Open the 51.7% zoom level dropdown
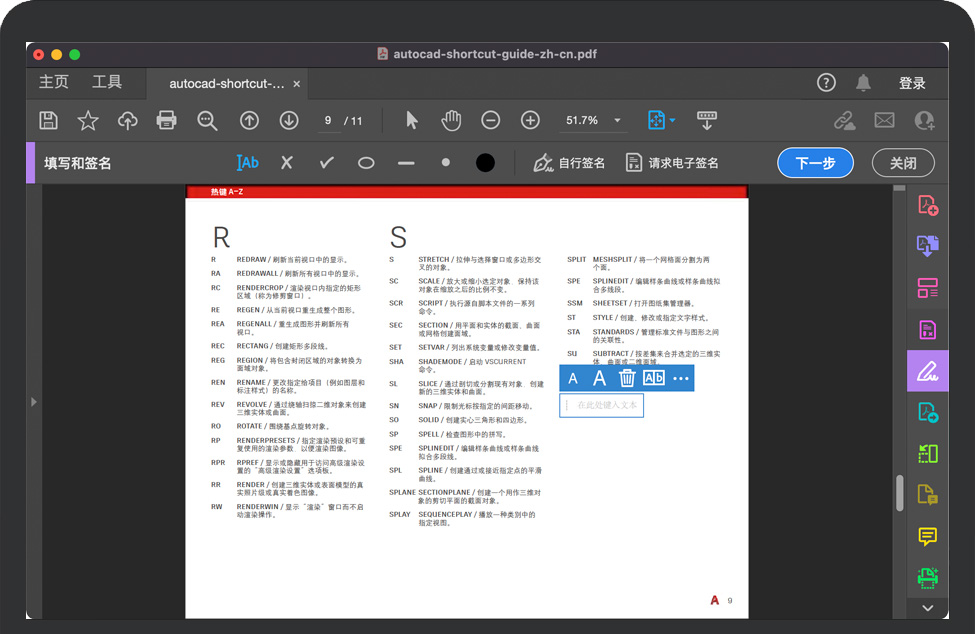This screenshot has height=634, width=975. (618, 121)
